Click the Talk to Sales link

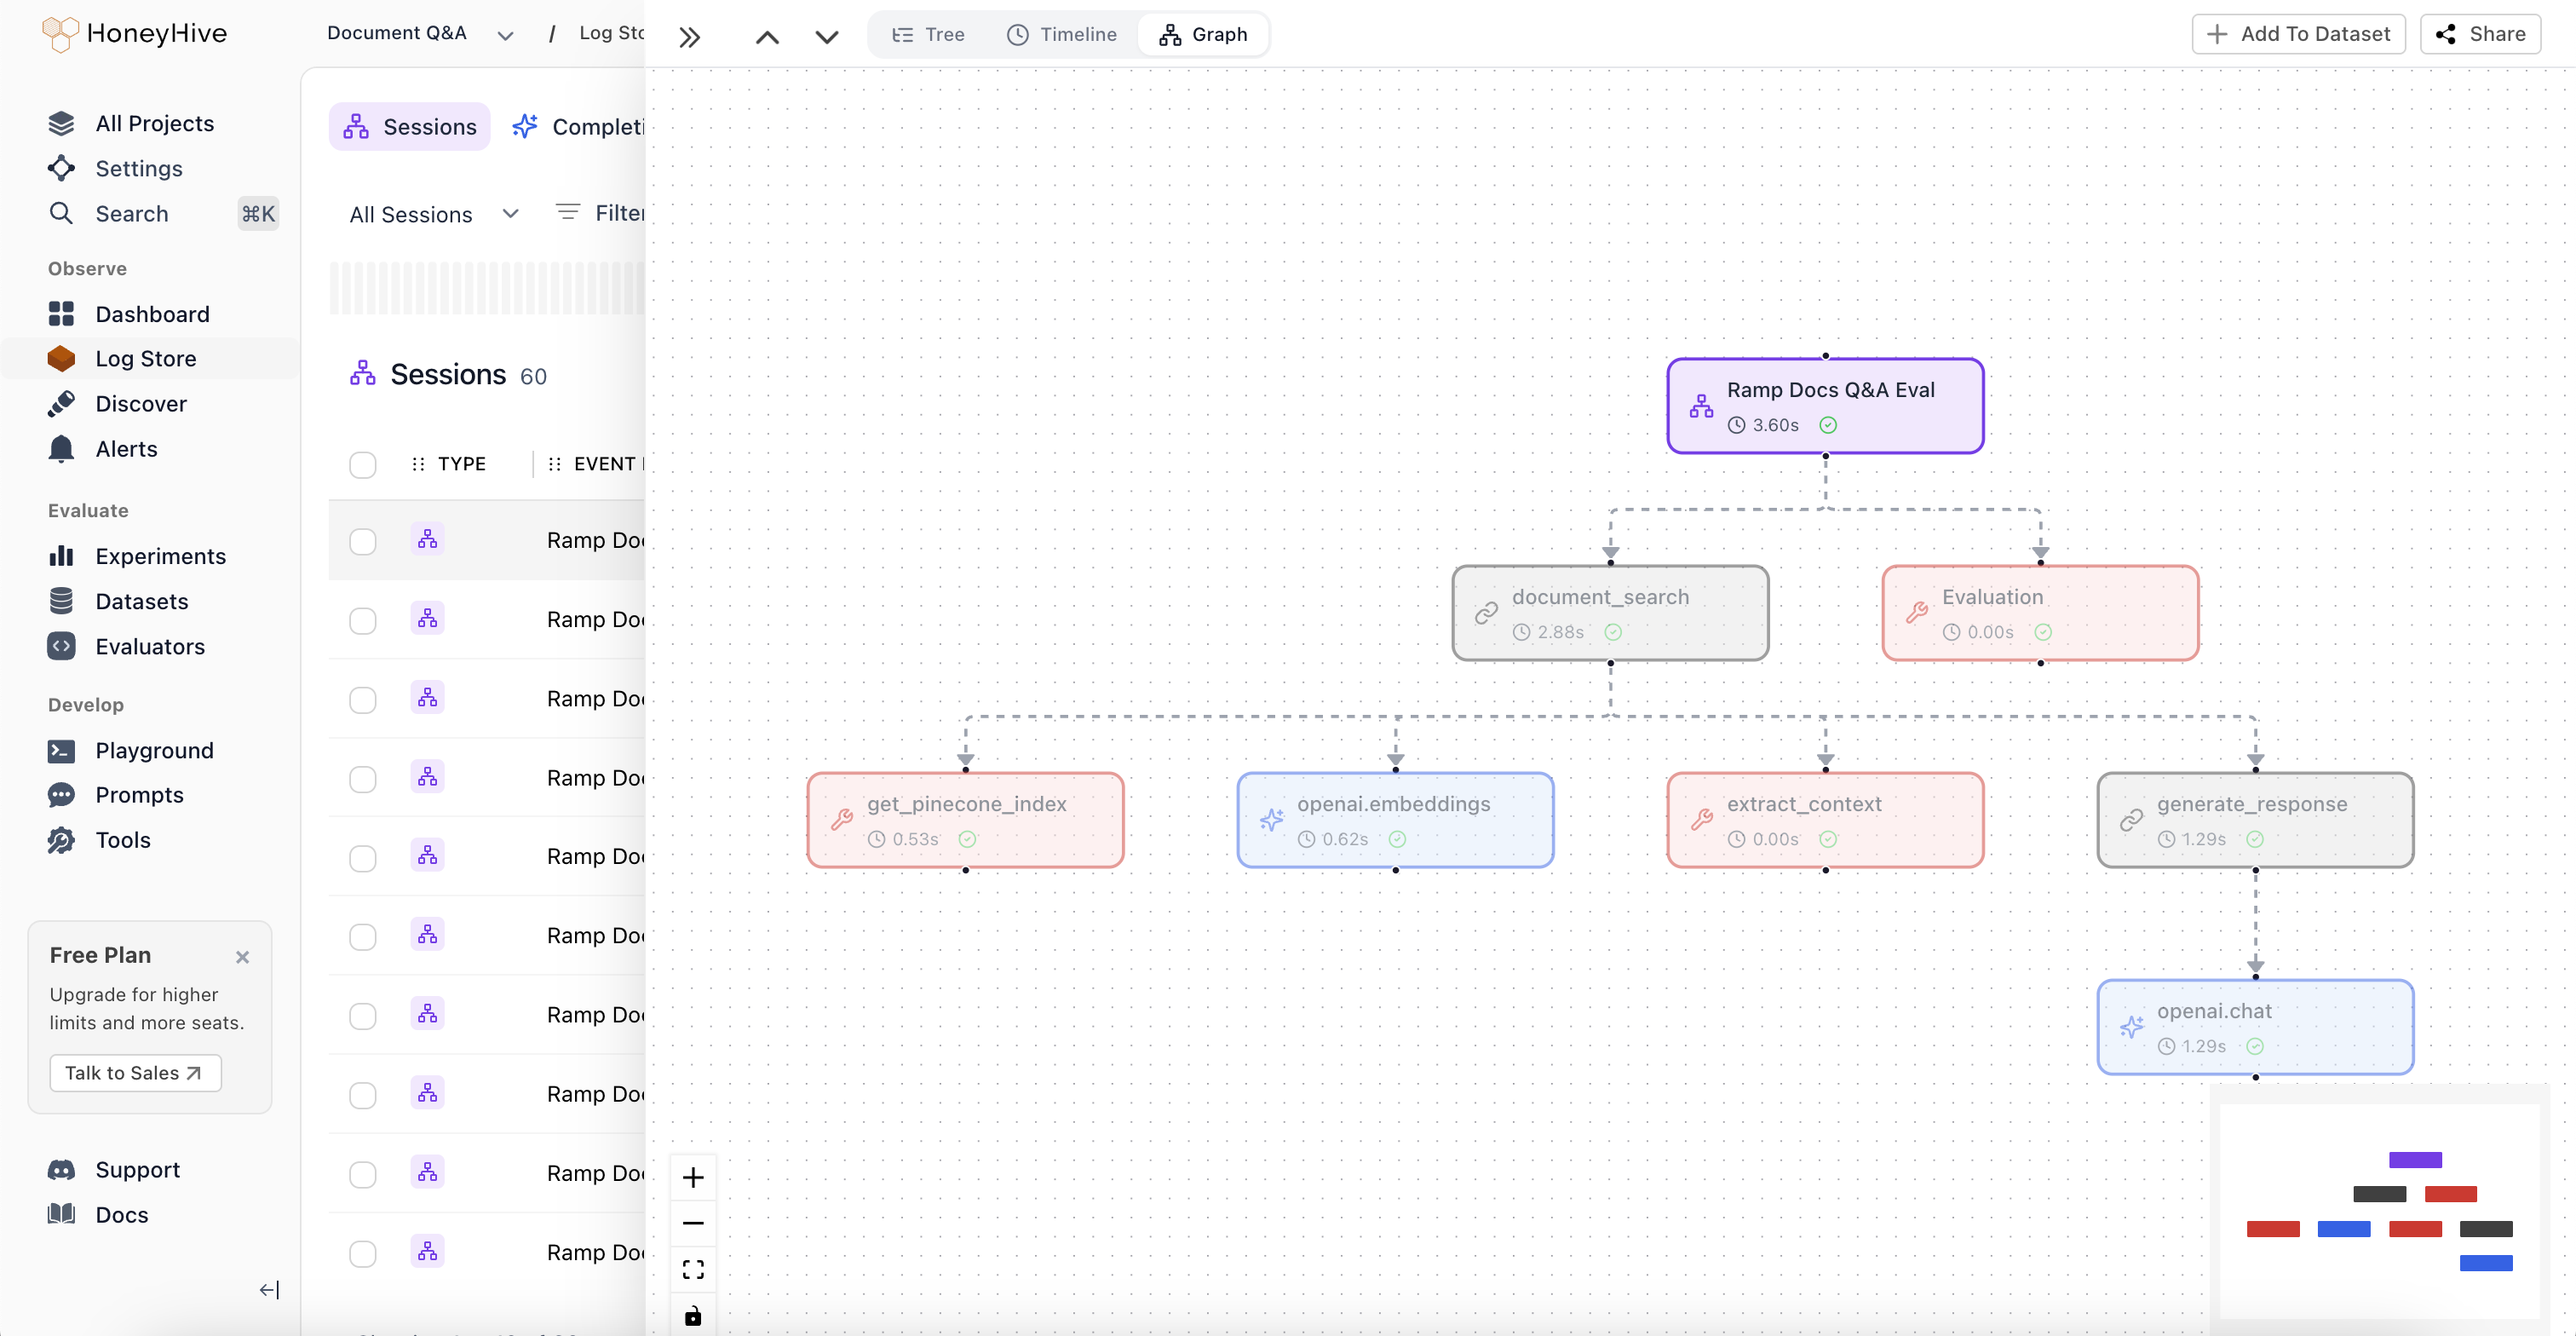coord(135,1072)
